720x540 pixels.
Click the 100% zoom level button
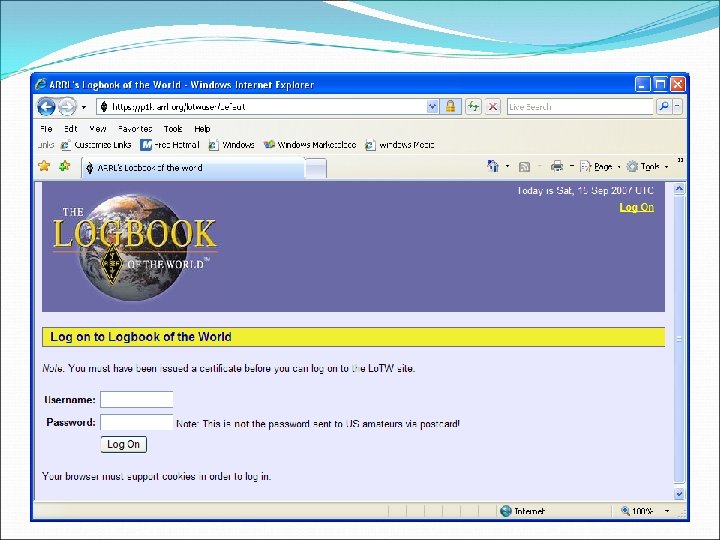(637, 511)
